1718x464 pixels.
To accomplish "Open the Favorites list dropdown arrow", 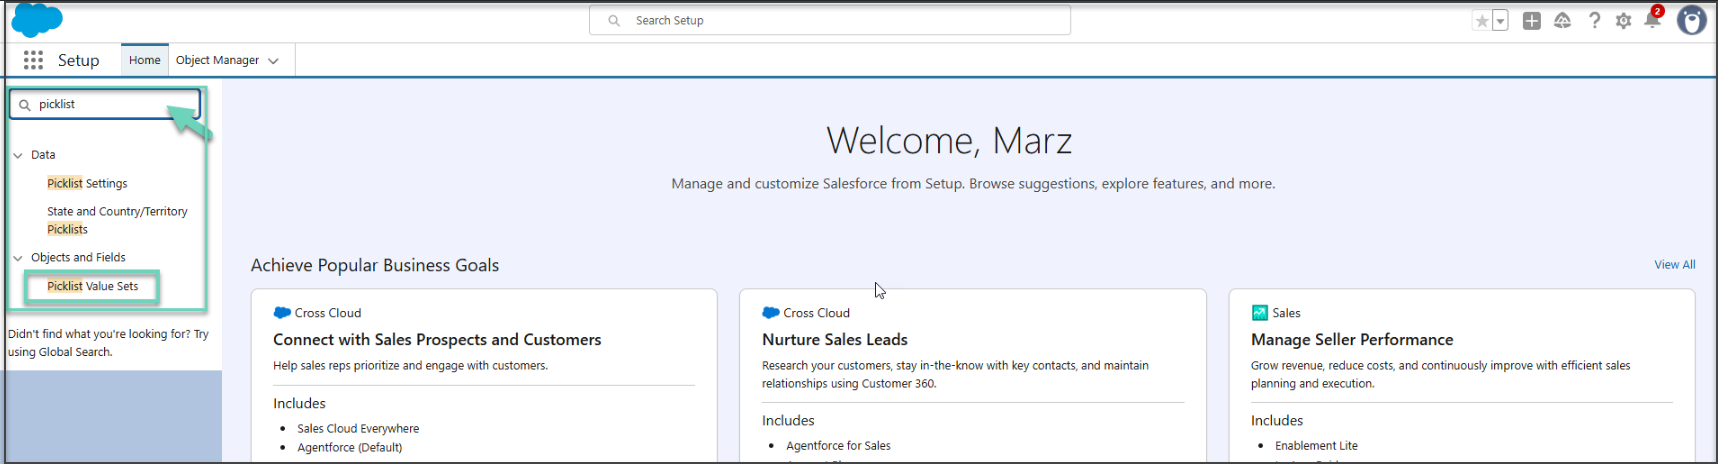I will click(x=1500, y=21).
